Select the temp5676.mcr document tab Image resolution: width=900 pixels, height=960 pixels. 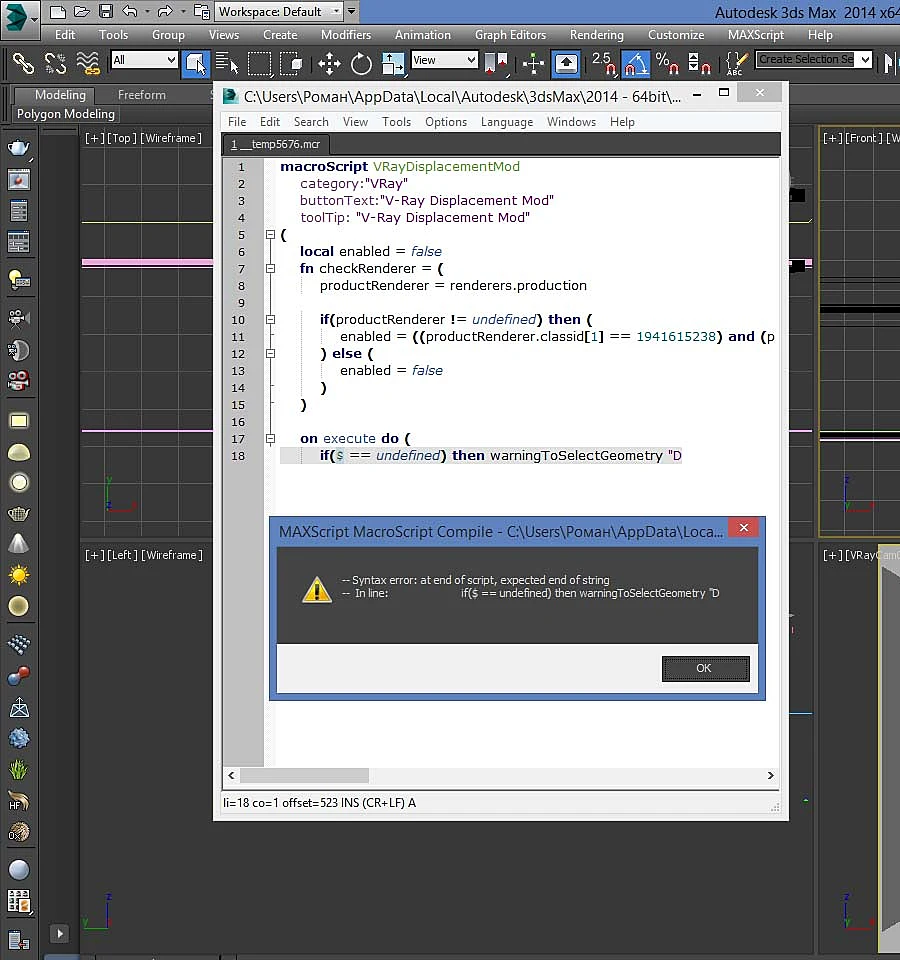click(x=276, y=144)
